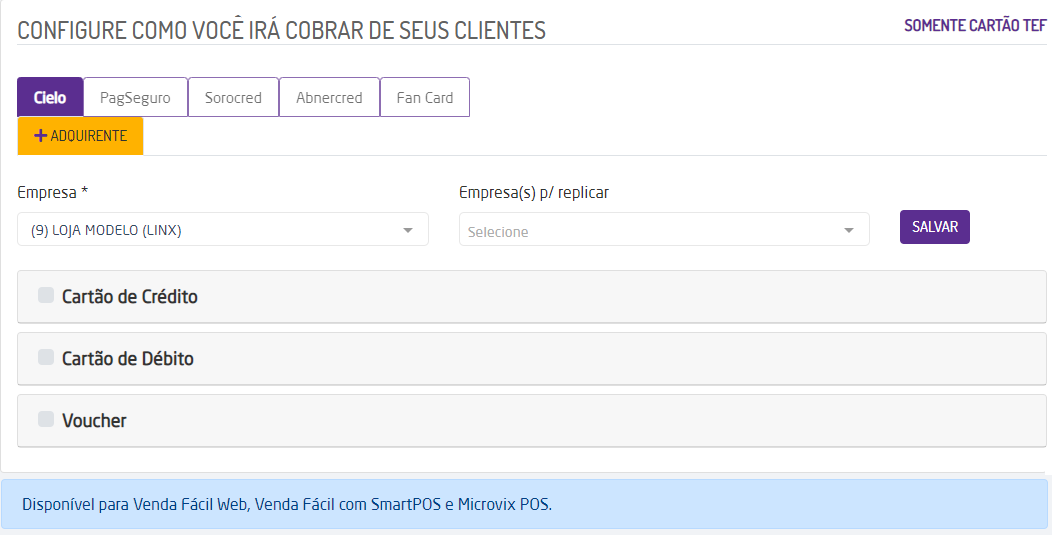Open the Empresa dropdown arrow
1052x535 pixels.
[x=408, y=230]
